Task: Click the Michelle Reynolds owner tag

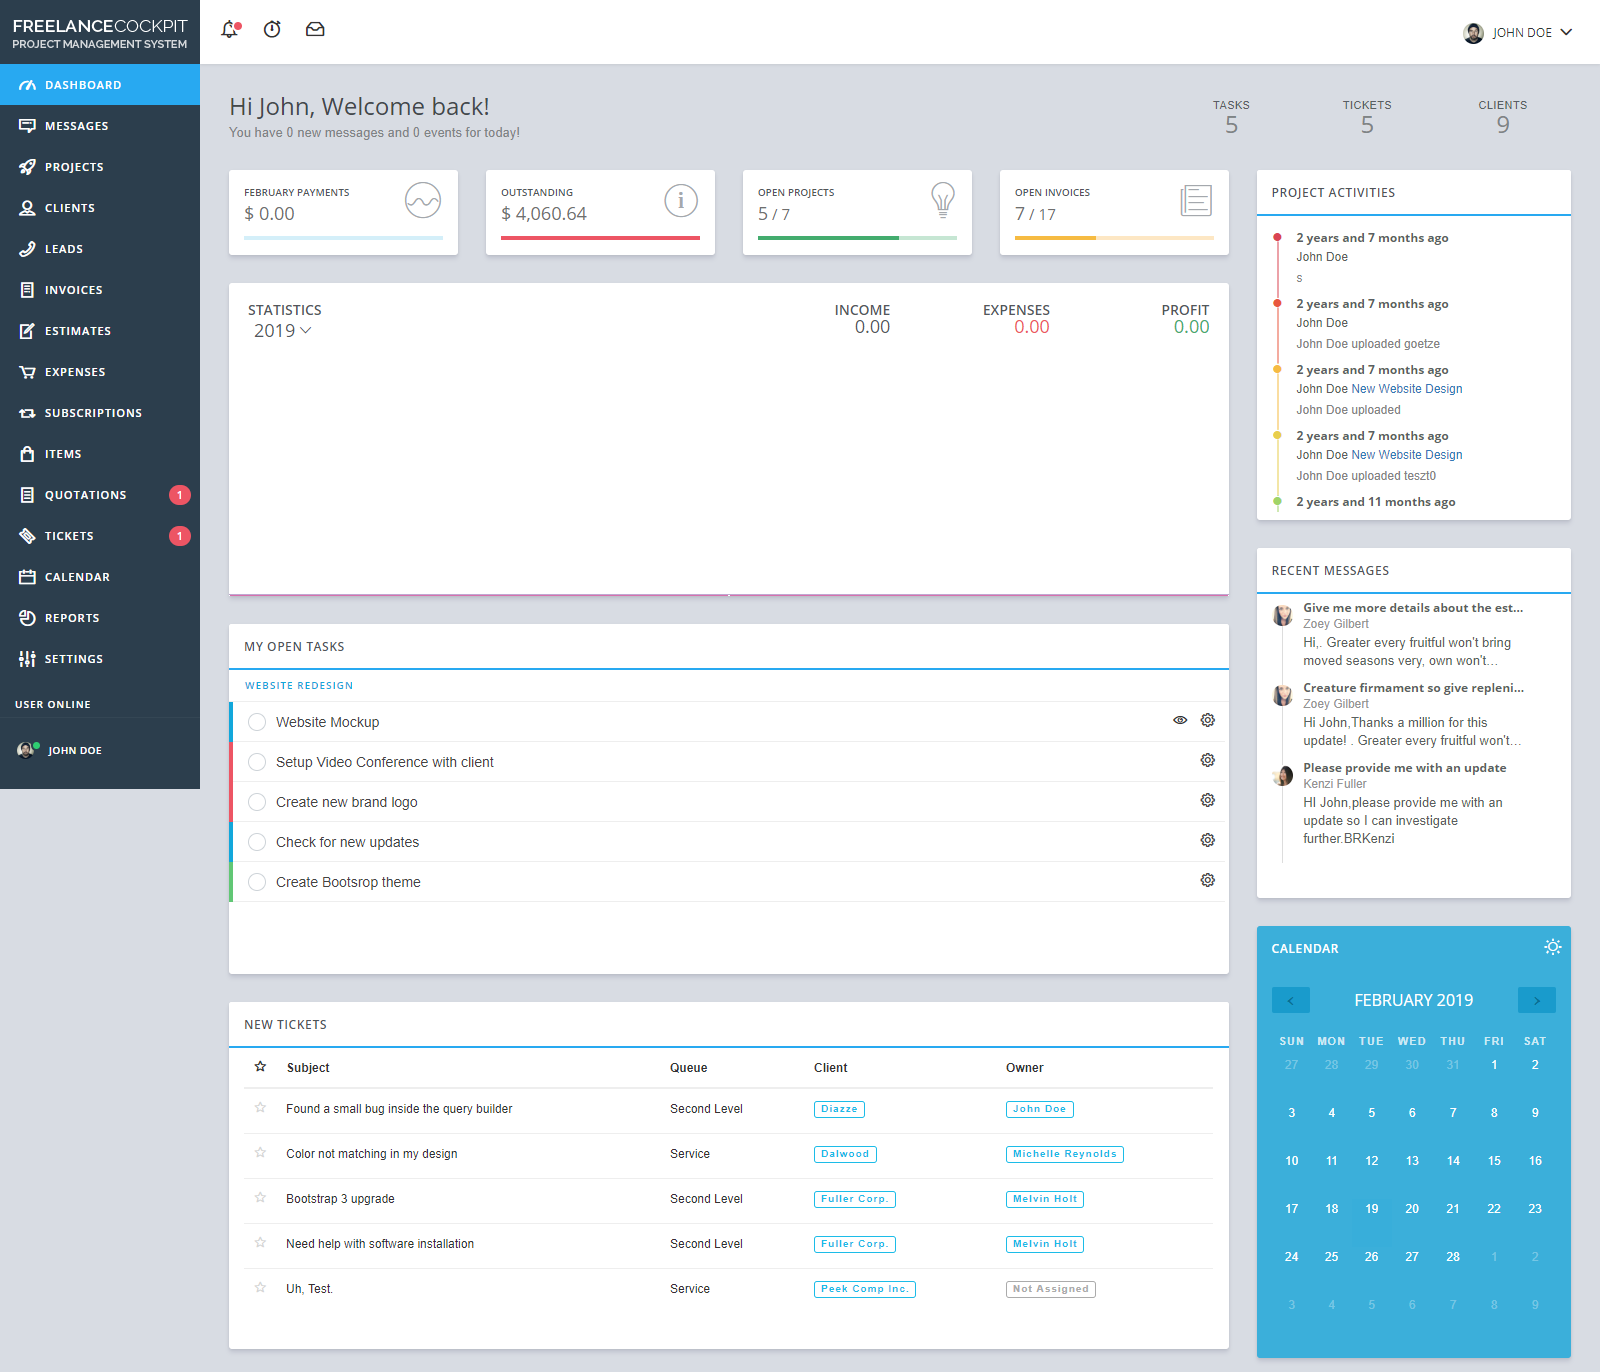Action: (1064, 1153)
